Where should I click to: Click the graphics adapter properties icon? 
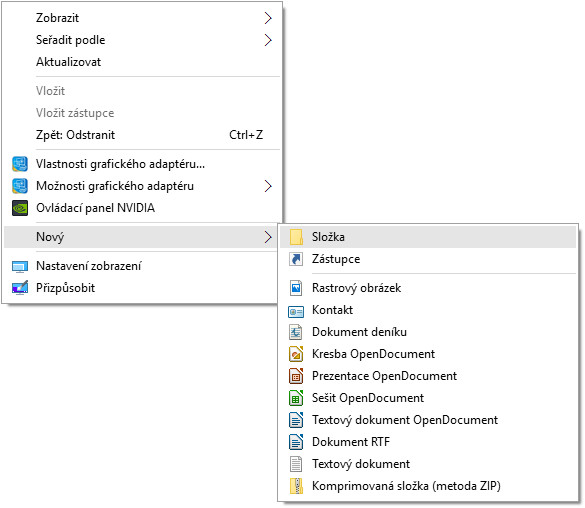[20, 164]
